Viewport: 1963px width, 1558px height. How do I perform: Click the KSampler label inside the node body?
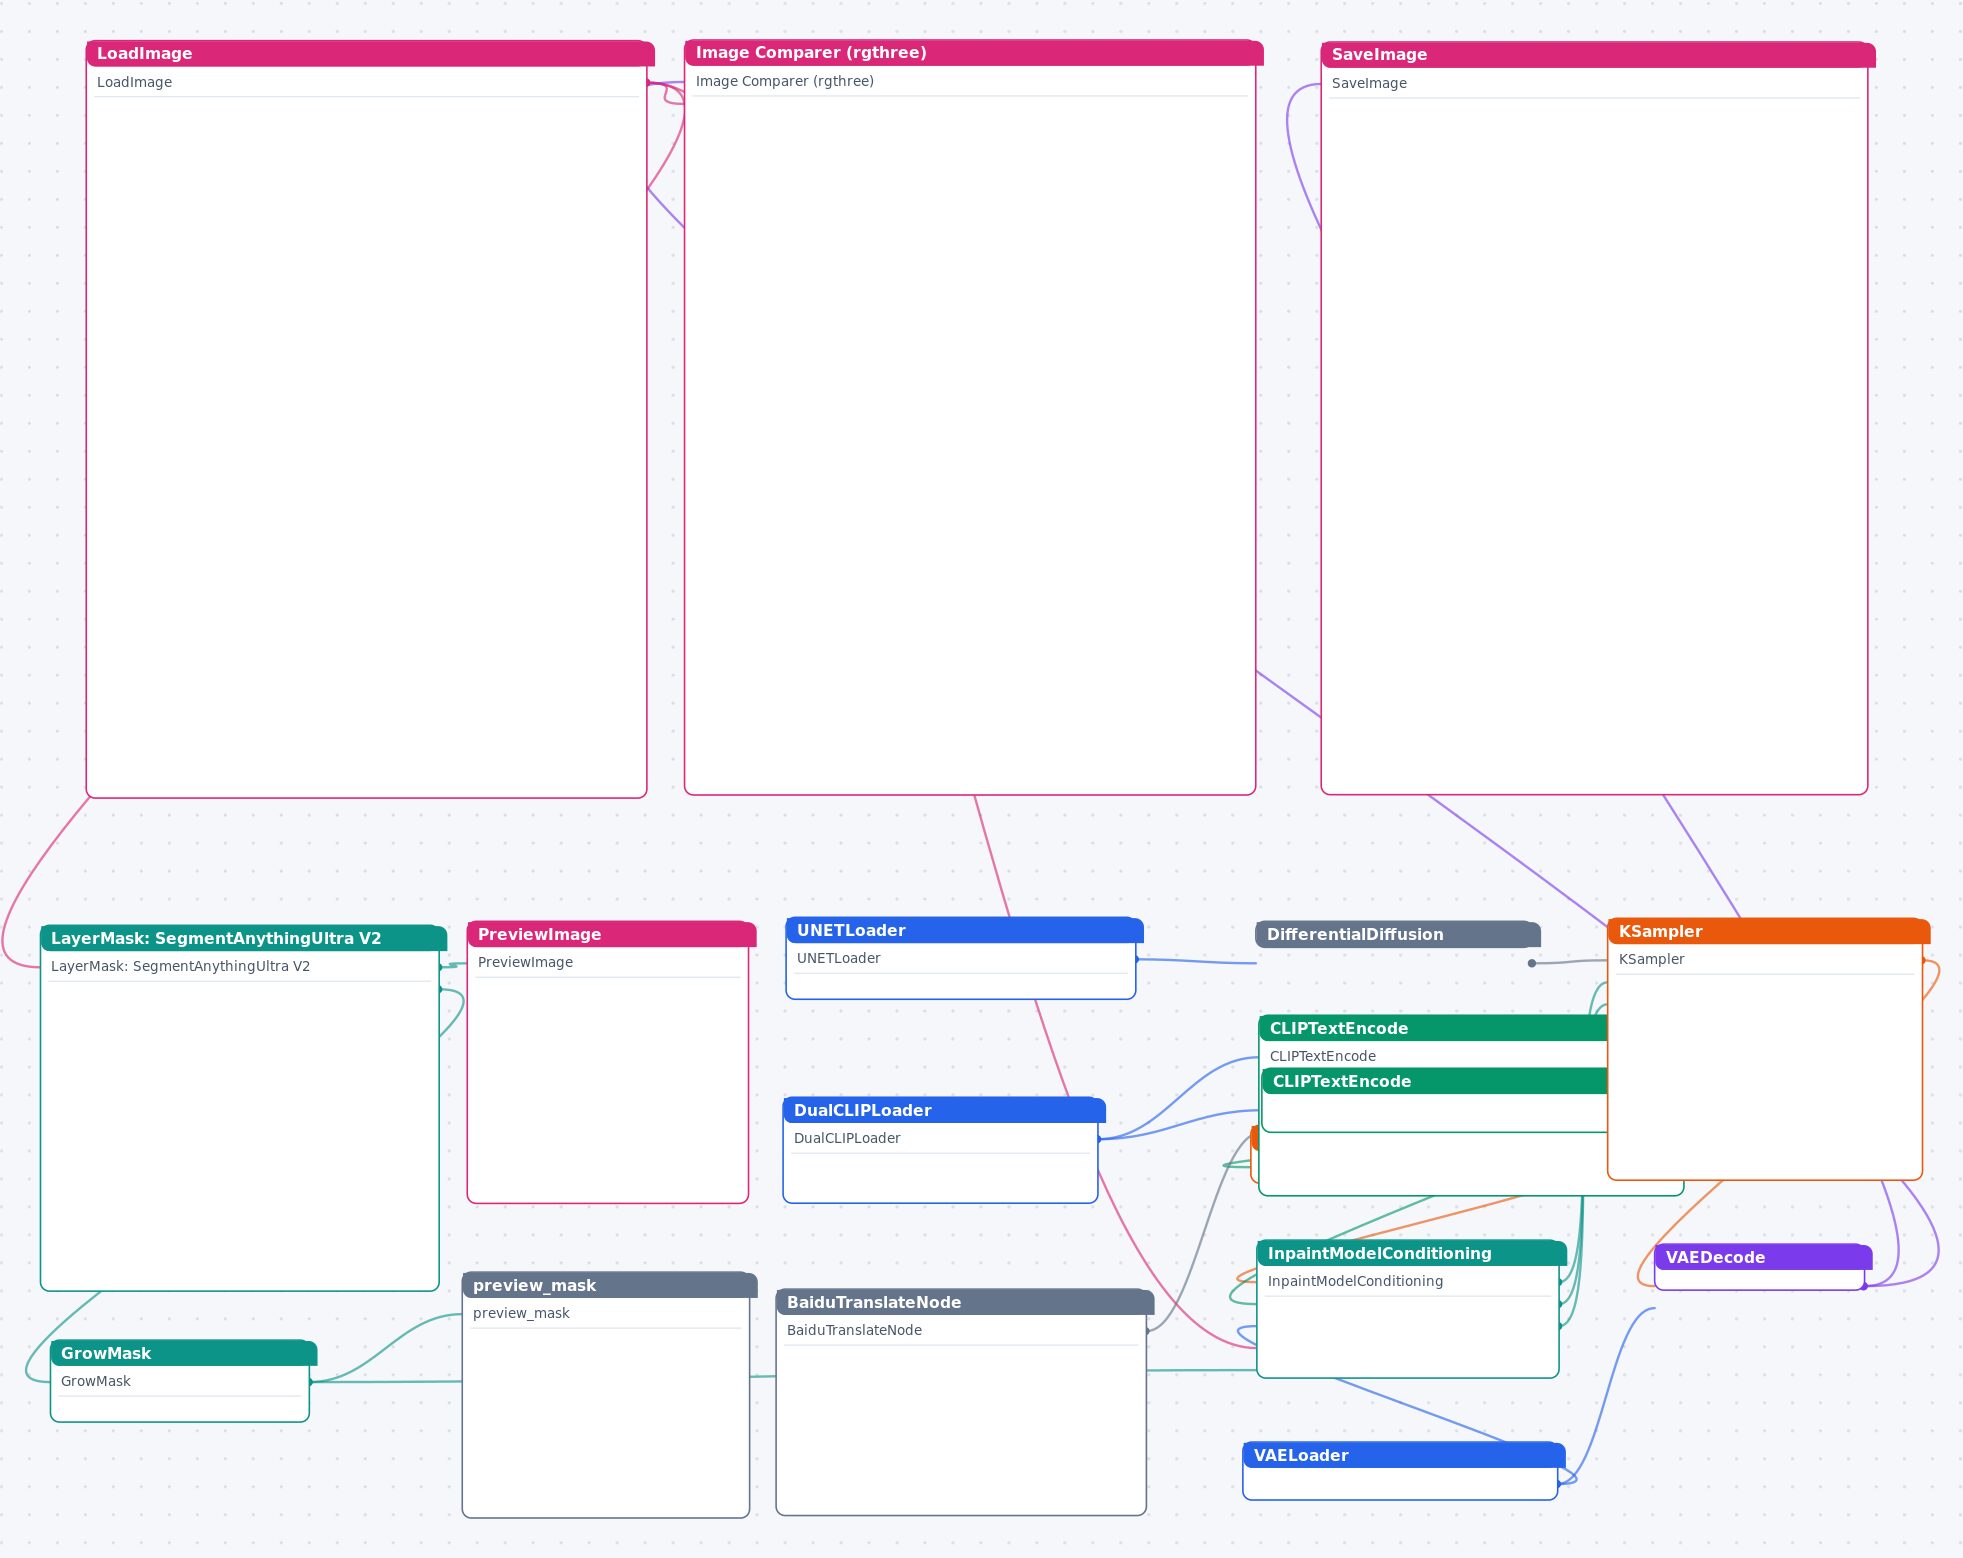[1651, 959]
